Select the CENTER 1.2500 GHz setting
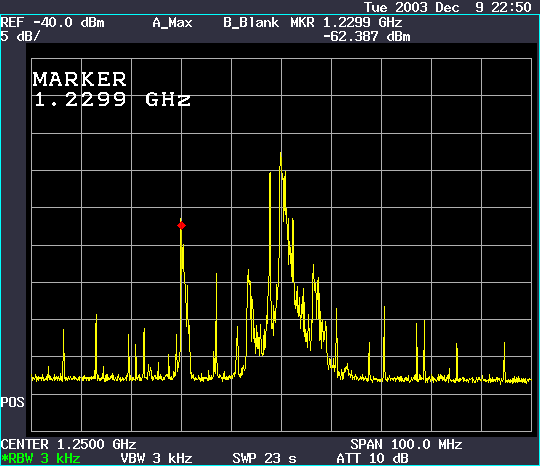The height and width of the screenshot is (466, 540). [x=69, y=444]
